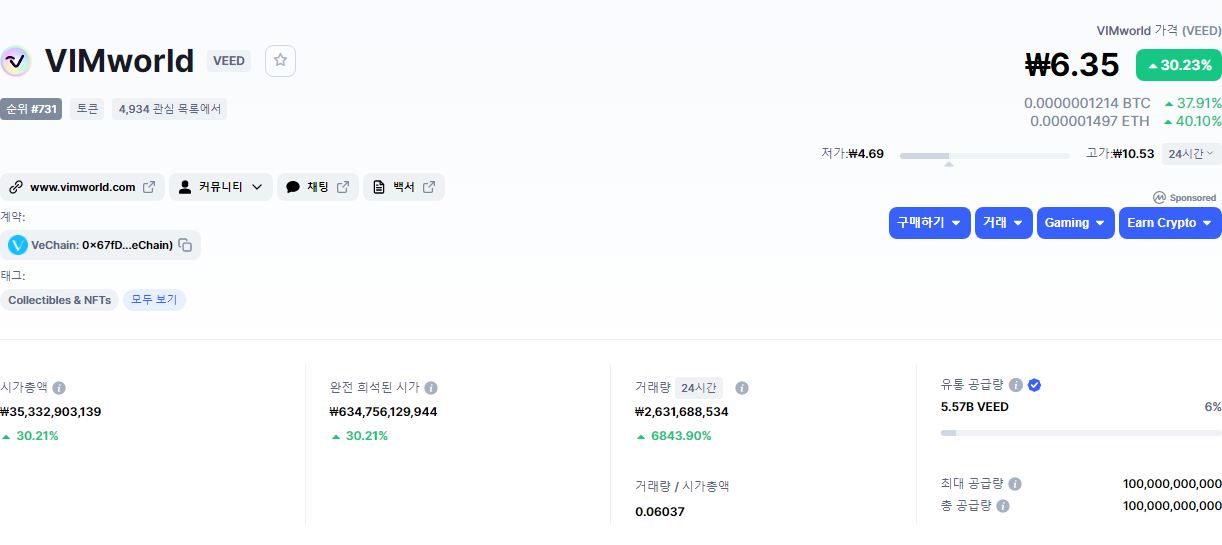Open the 채팅 link
This screenshot has width=1222, height=545.
[x=318, y=187]
